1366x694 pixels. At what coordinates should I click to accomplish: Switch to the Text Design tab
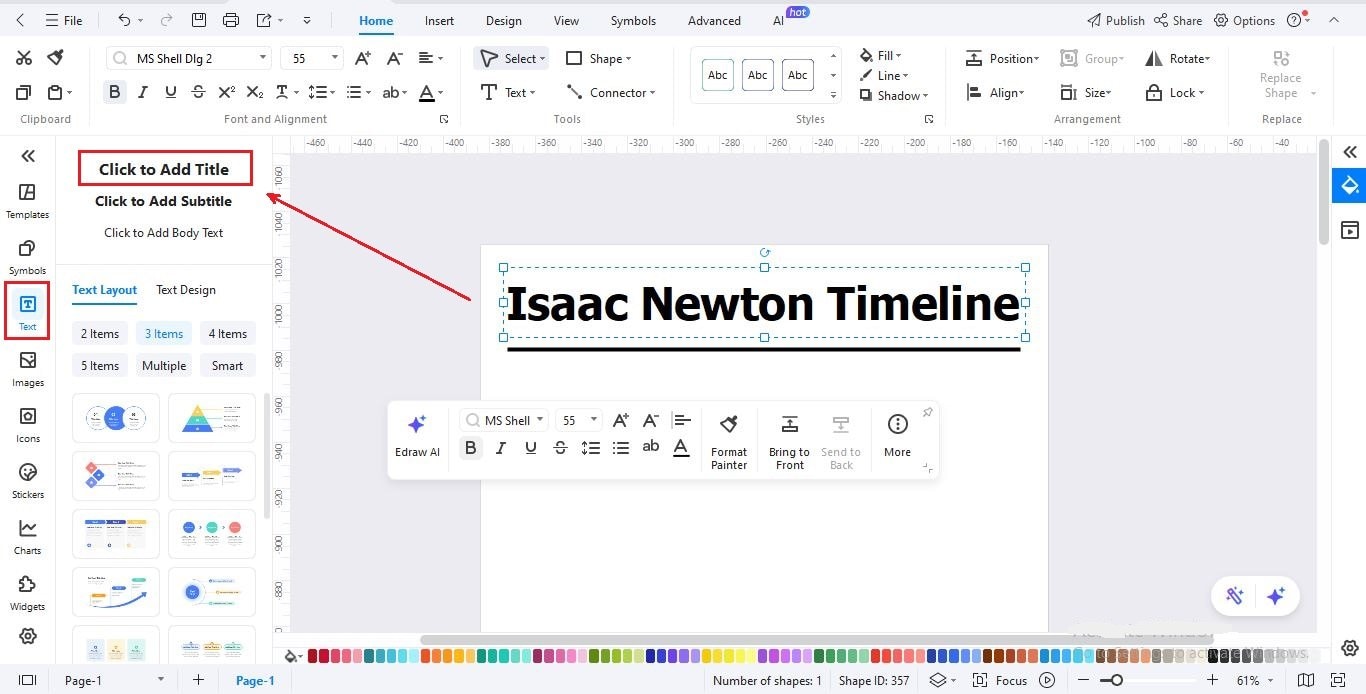(185, 290)
